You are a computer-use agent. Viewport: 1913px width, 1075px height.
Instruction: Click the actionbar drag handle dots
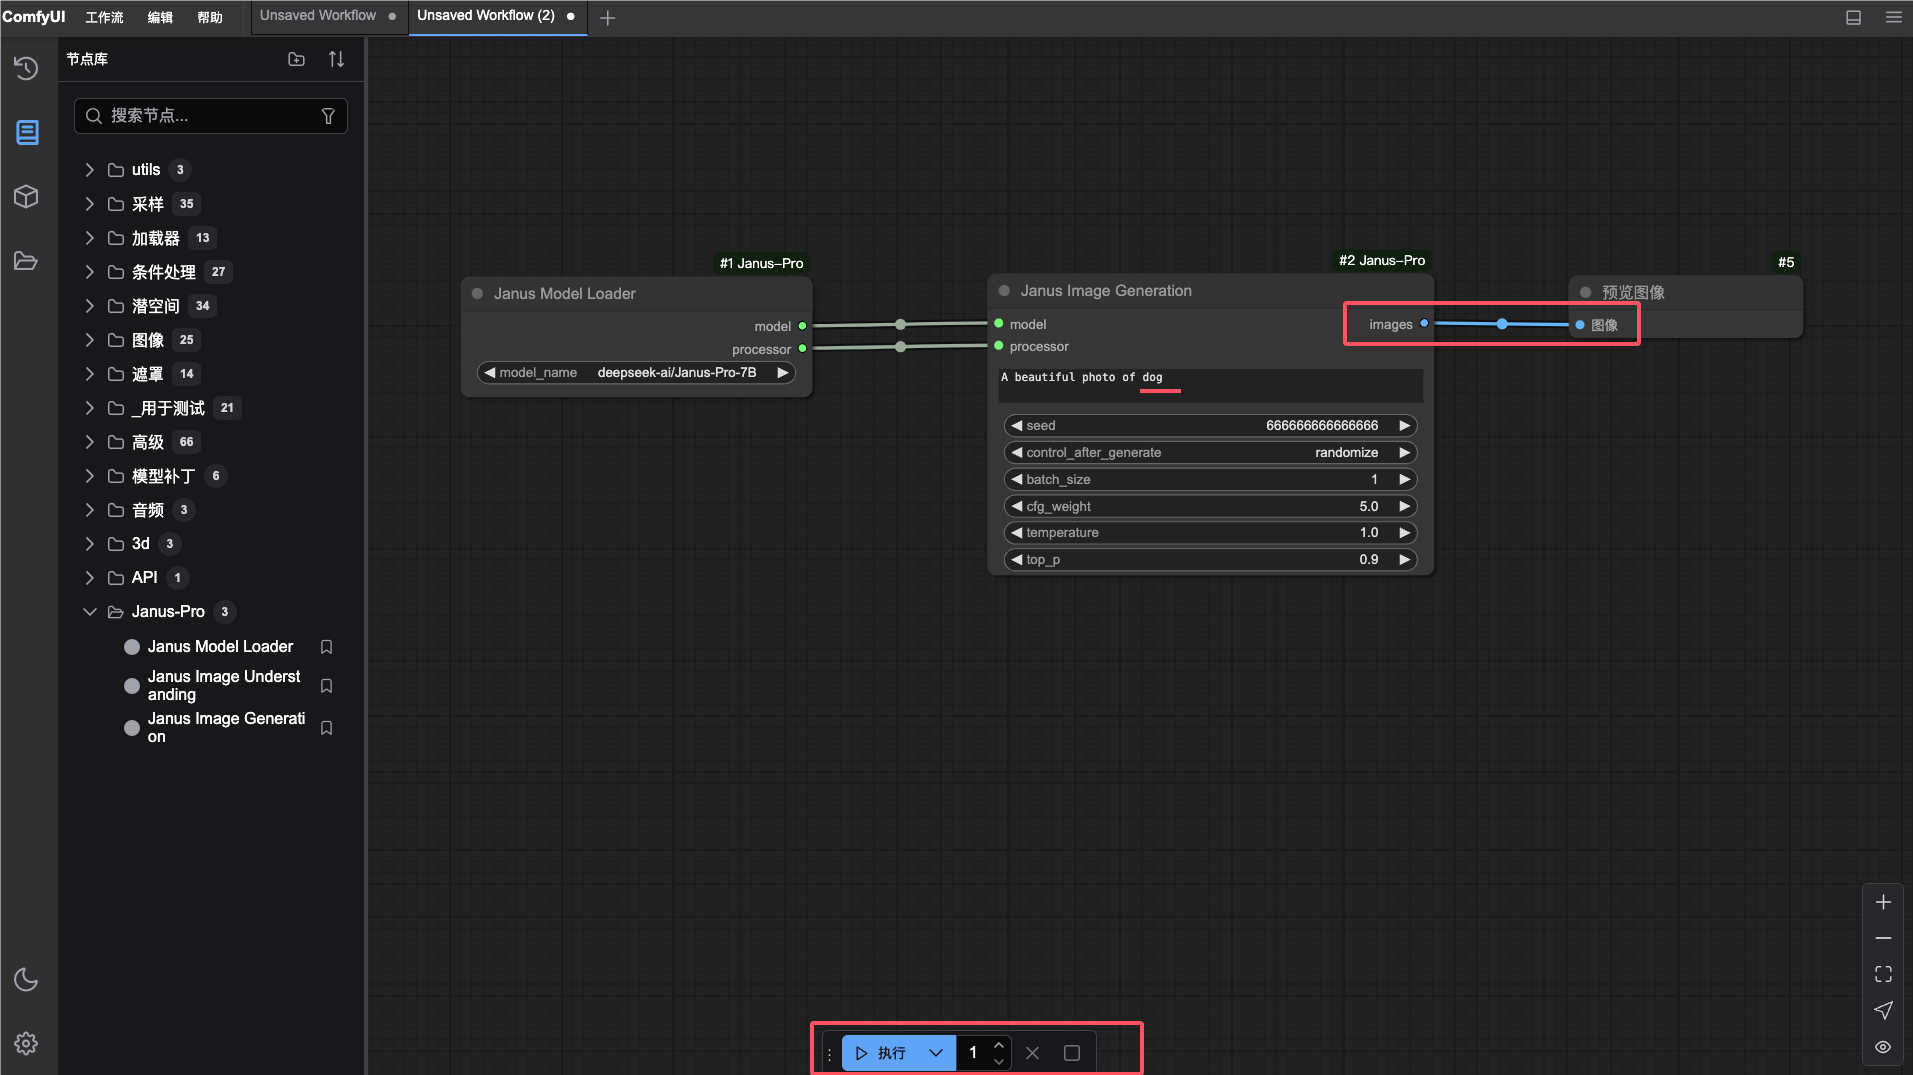829,1054
